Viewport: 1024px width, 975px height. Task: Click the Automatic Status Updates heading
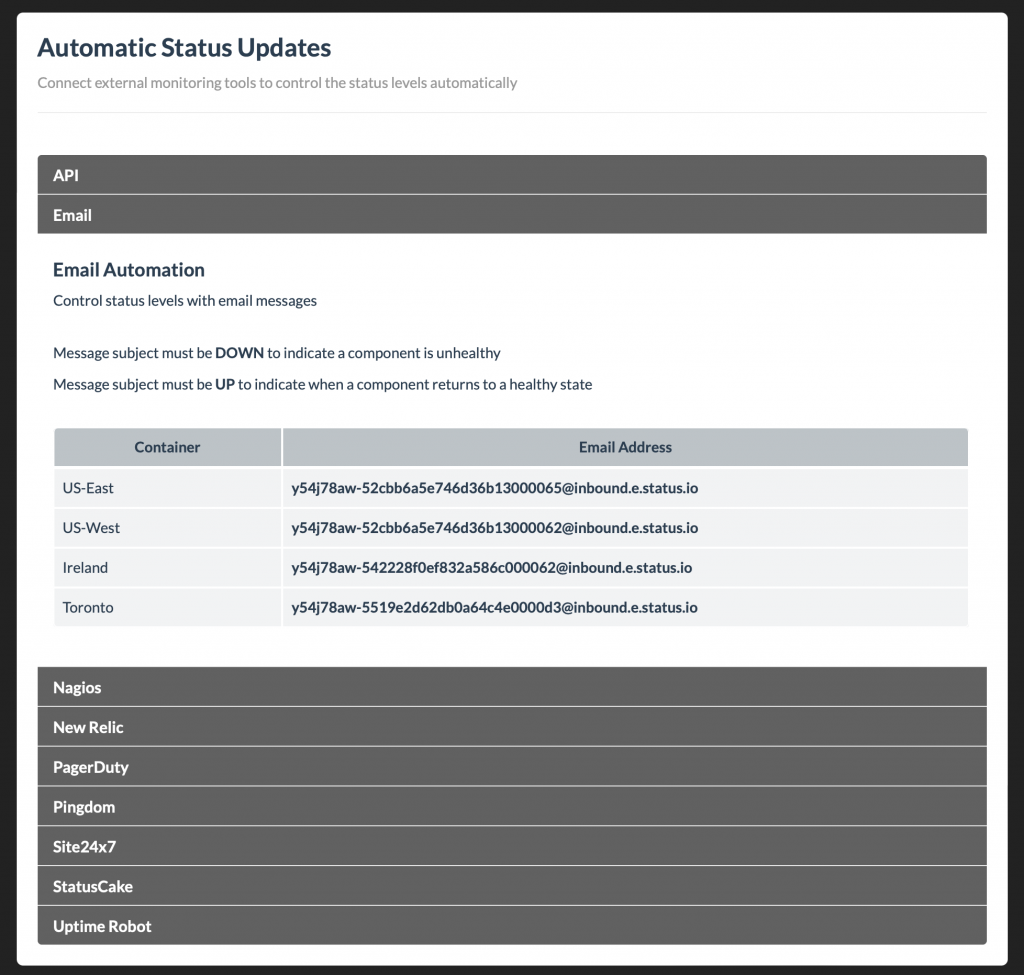coord(184,47)
